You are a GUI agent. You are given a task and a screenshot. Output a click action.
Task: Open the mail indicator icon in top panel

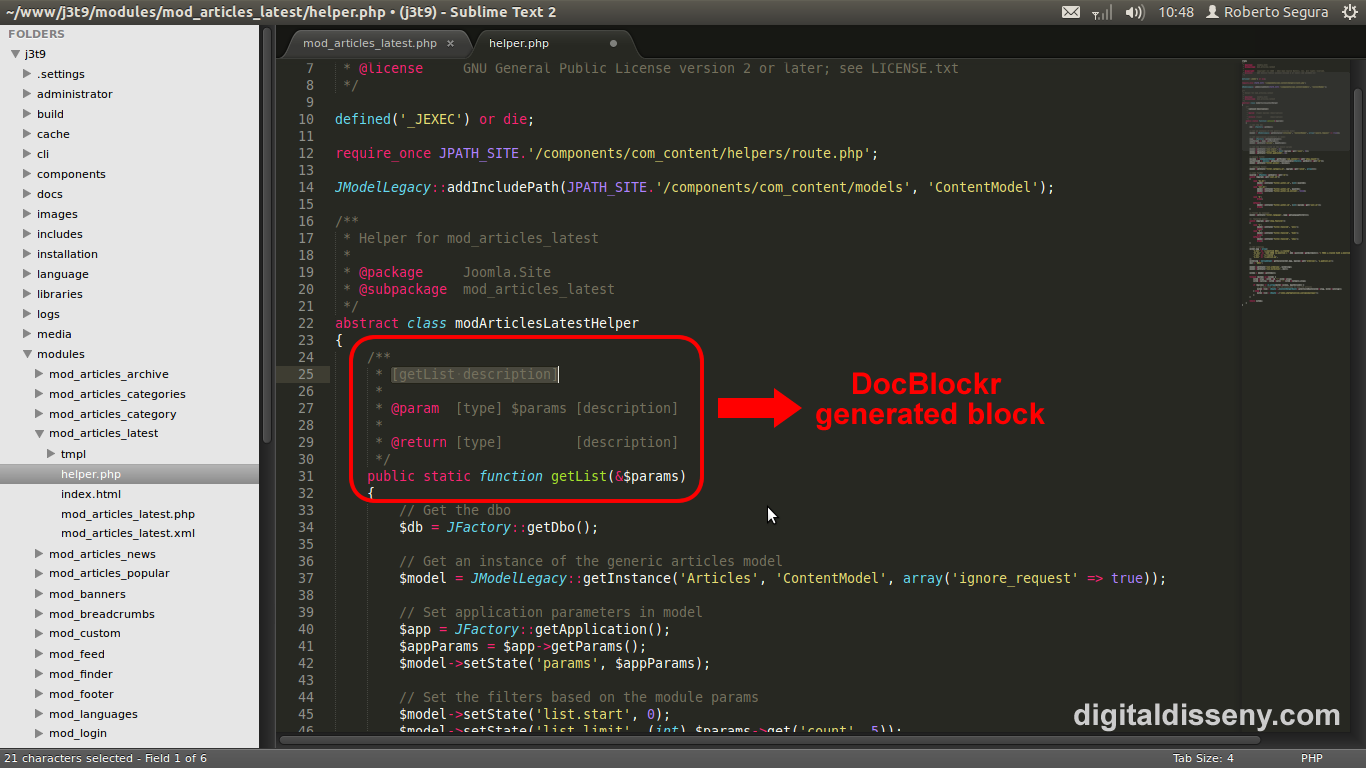click(1070, 12)
